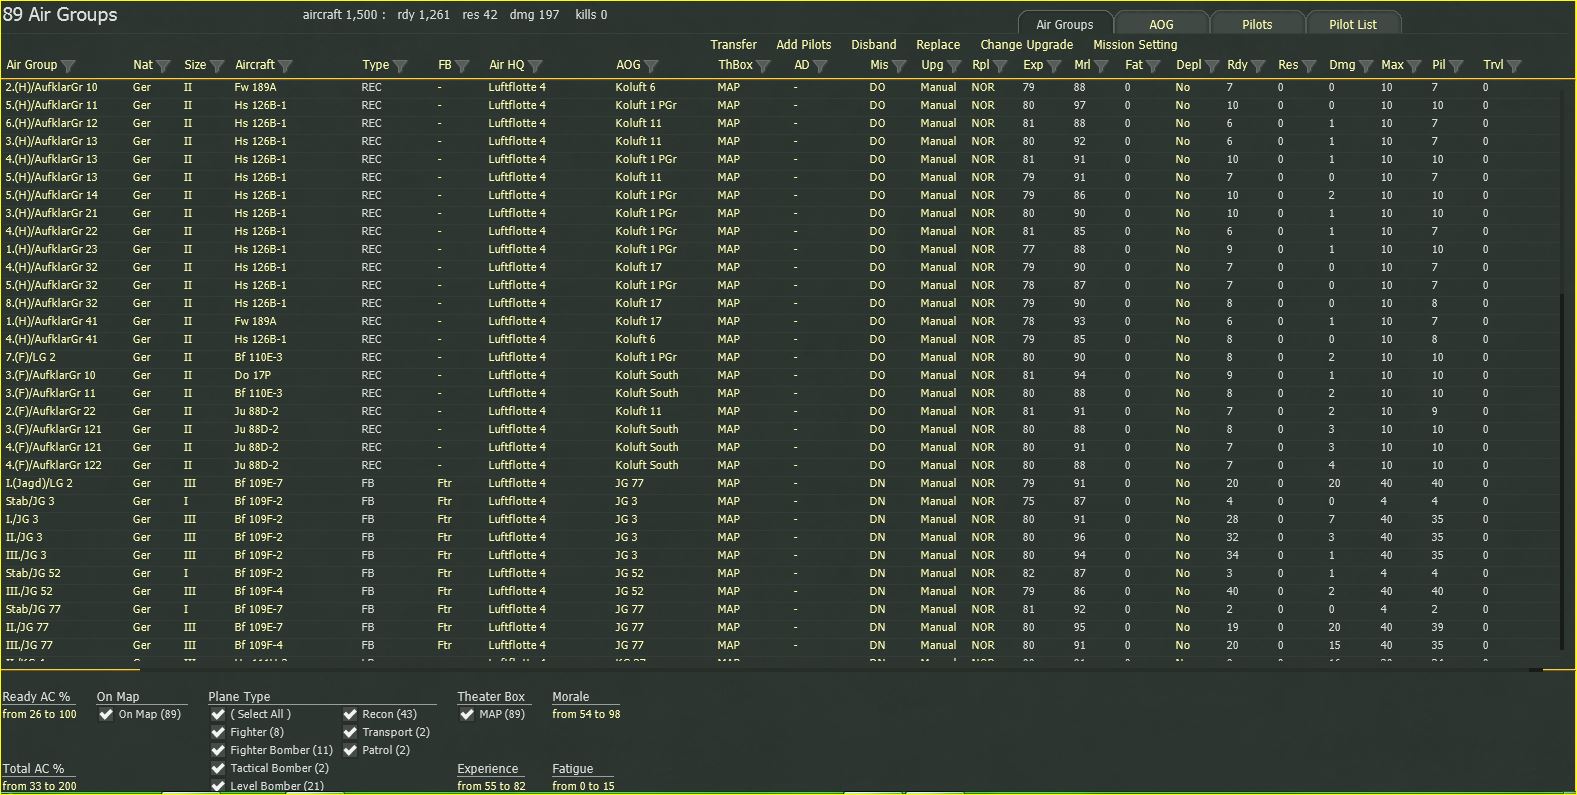Adjust the Total AC % range "from 33 to 200"
This screenshot has width=1577, height=795.
(x=40, y=786)
